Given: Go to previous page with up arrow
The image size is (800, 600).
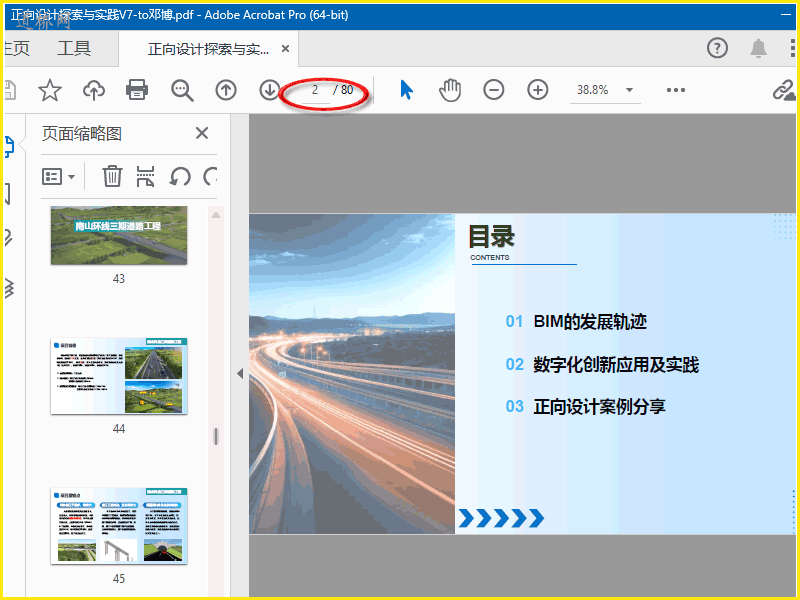Looking at the screenshot, I should [x=226, y=90].
